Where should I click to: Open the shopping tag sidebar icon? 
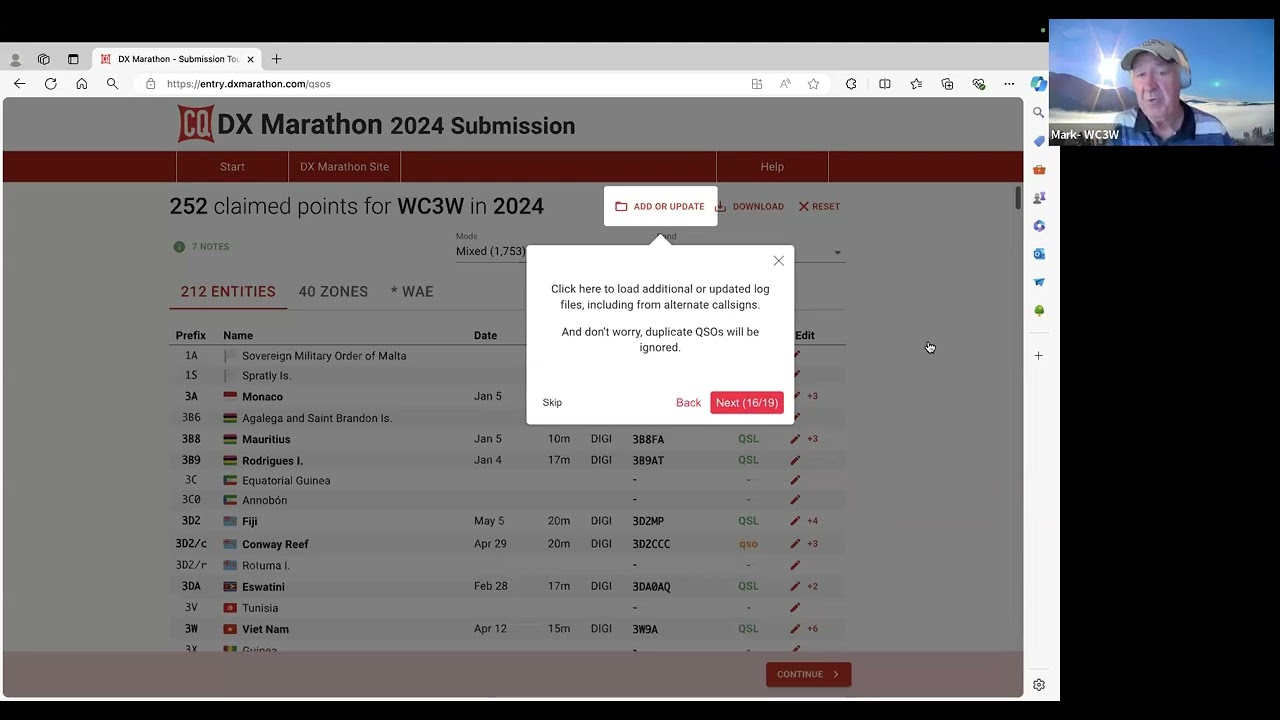1039,141
